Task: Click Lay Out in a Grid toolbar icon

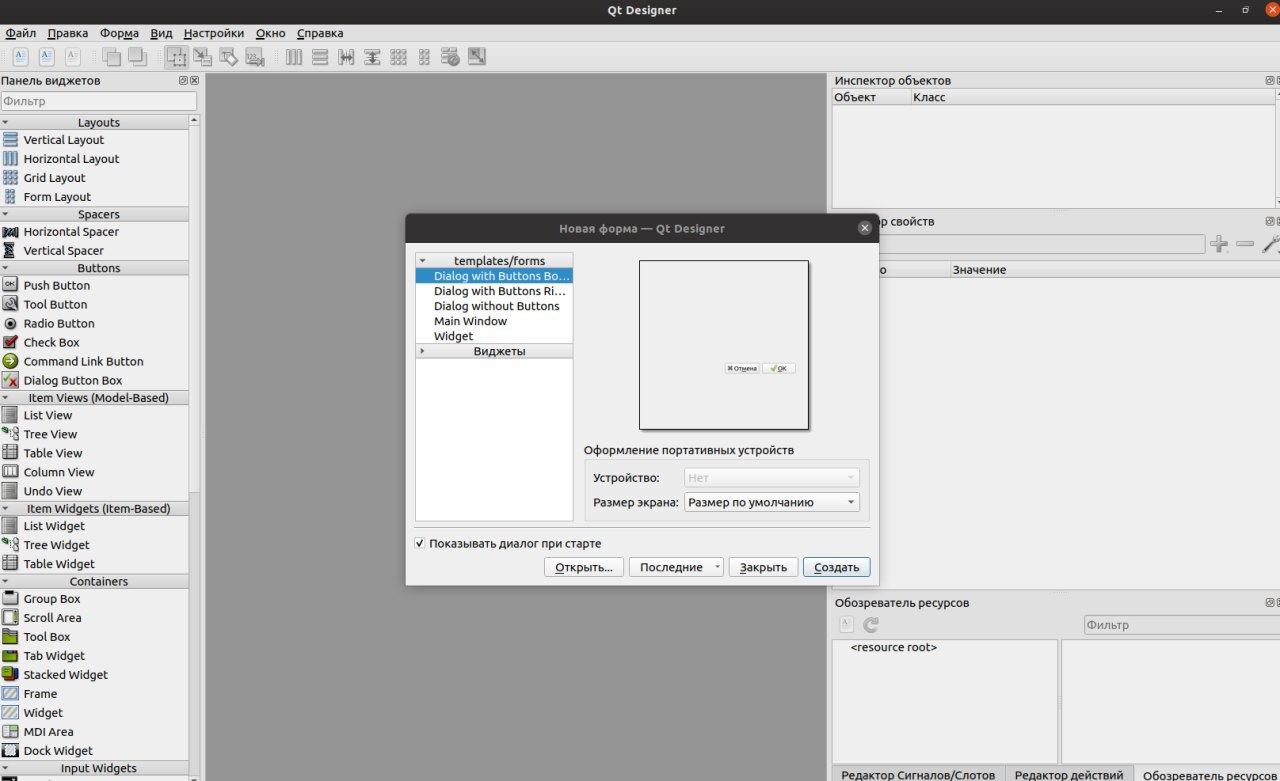Action: click(x=398, y=57)
